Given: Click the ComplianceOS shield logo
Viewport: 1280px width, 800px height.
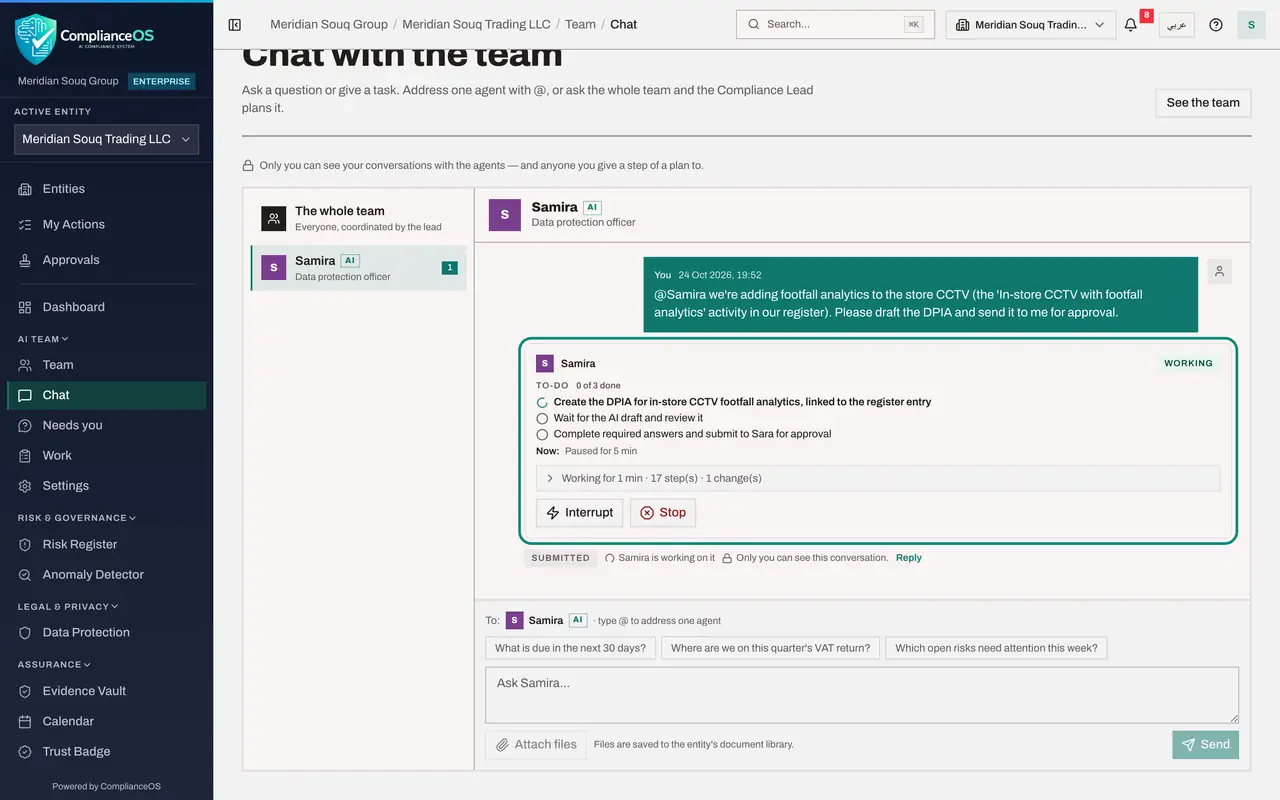Looking at the screenshot, I should [35, 38].
